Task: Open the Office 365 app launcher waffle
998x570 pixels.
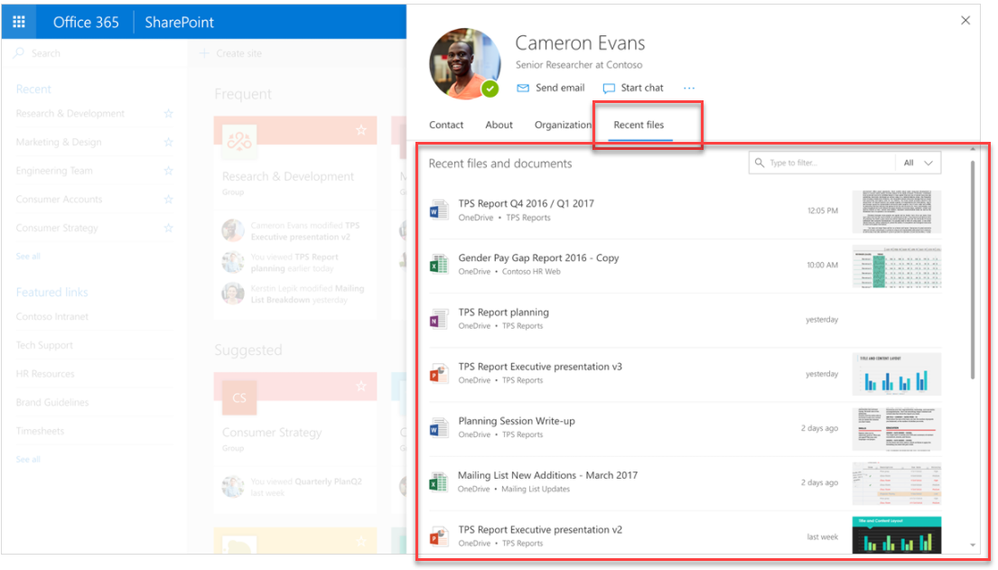Action: click(x=19, y=22)
